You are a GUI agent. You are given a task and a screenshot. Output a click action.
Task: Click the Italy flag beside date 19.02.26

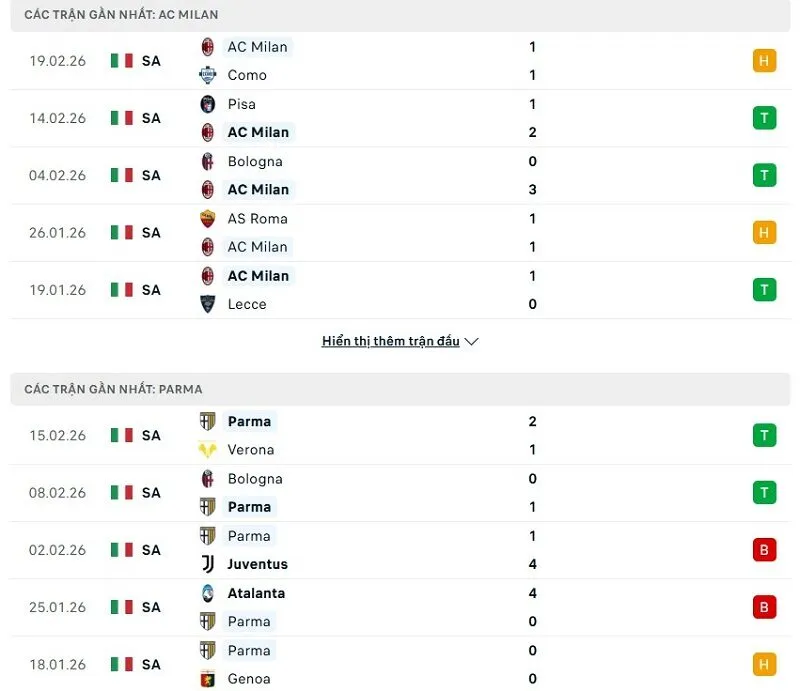[x=120, y=61]
